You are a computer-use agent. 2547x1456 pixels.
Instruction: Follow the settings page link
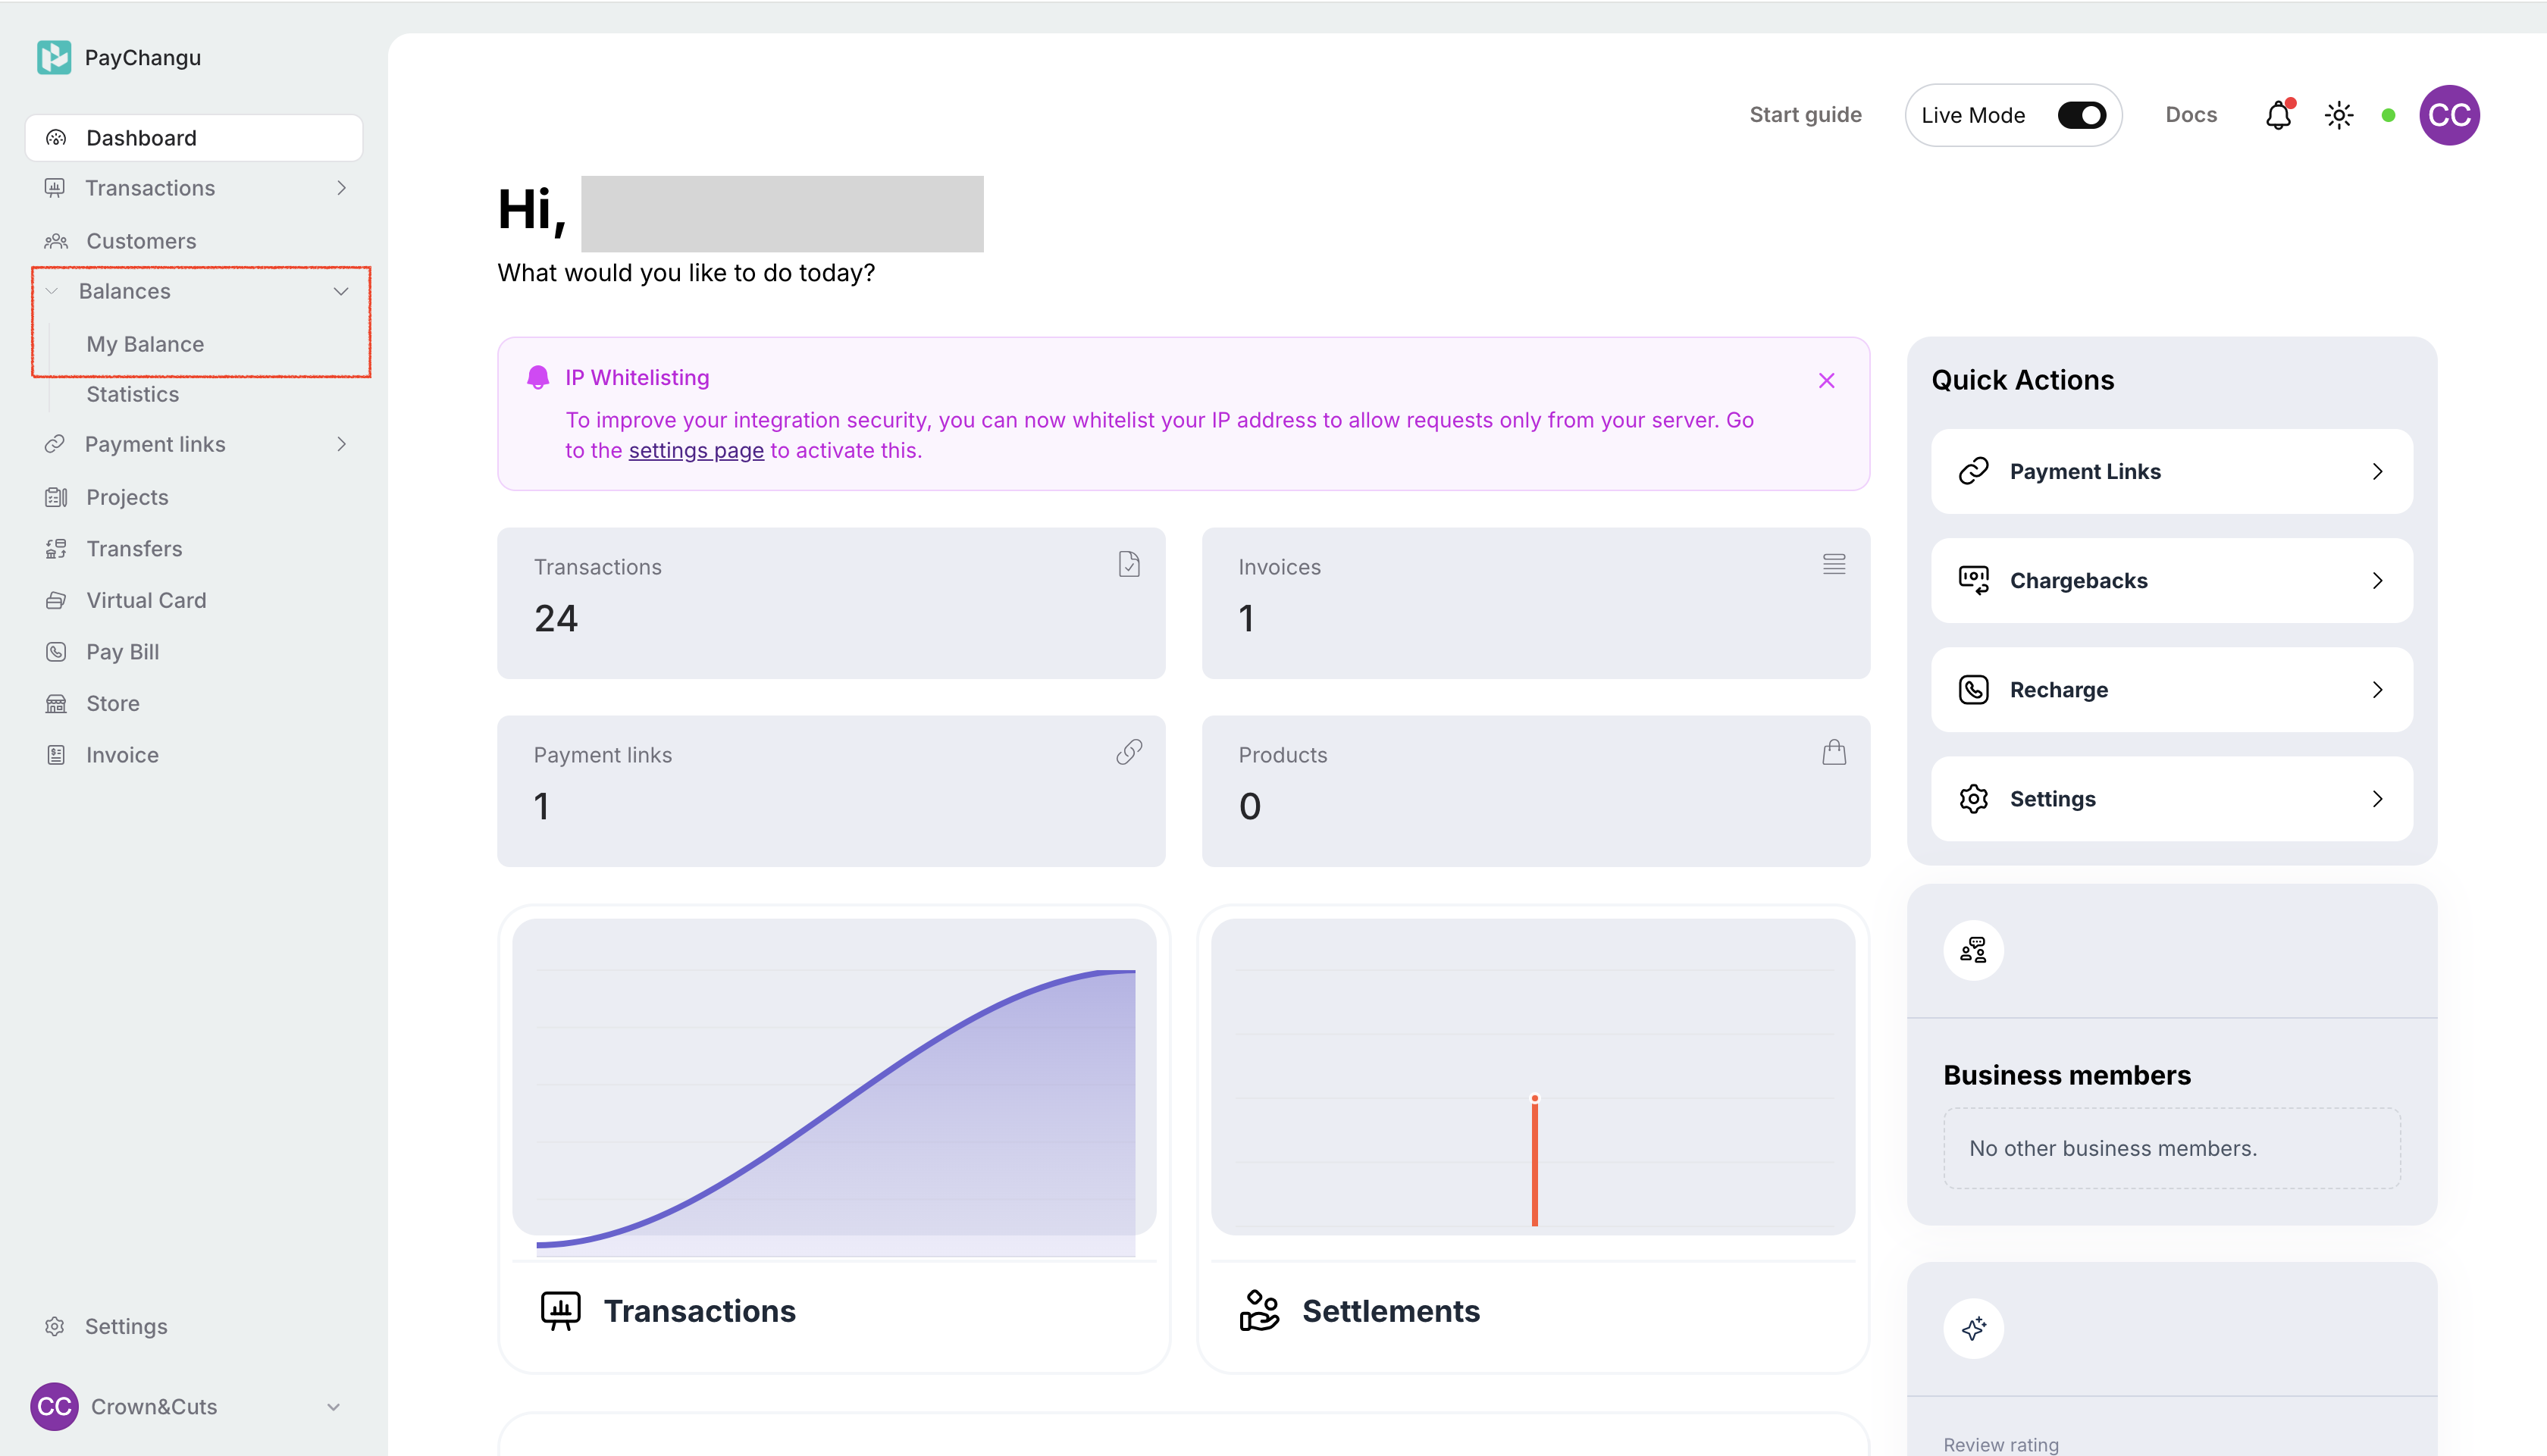tap(696, 450)
